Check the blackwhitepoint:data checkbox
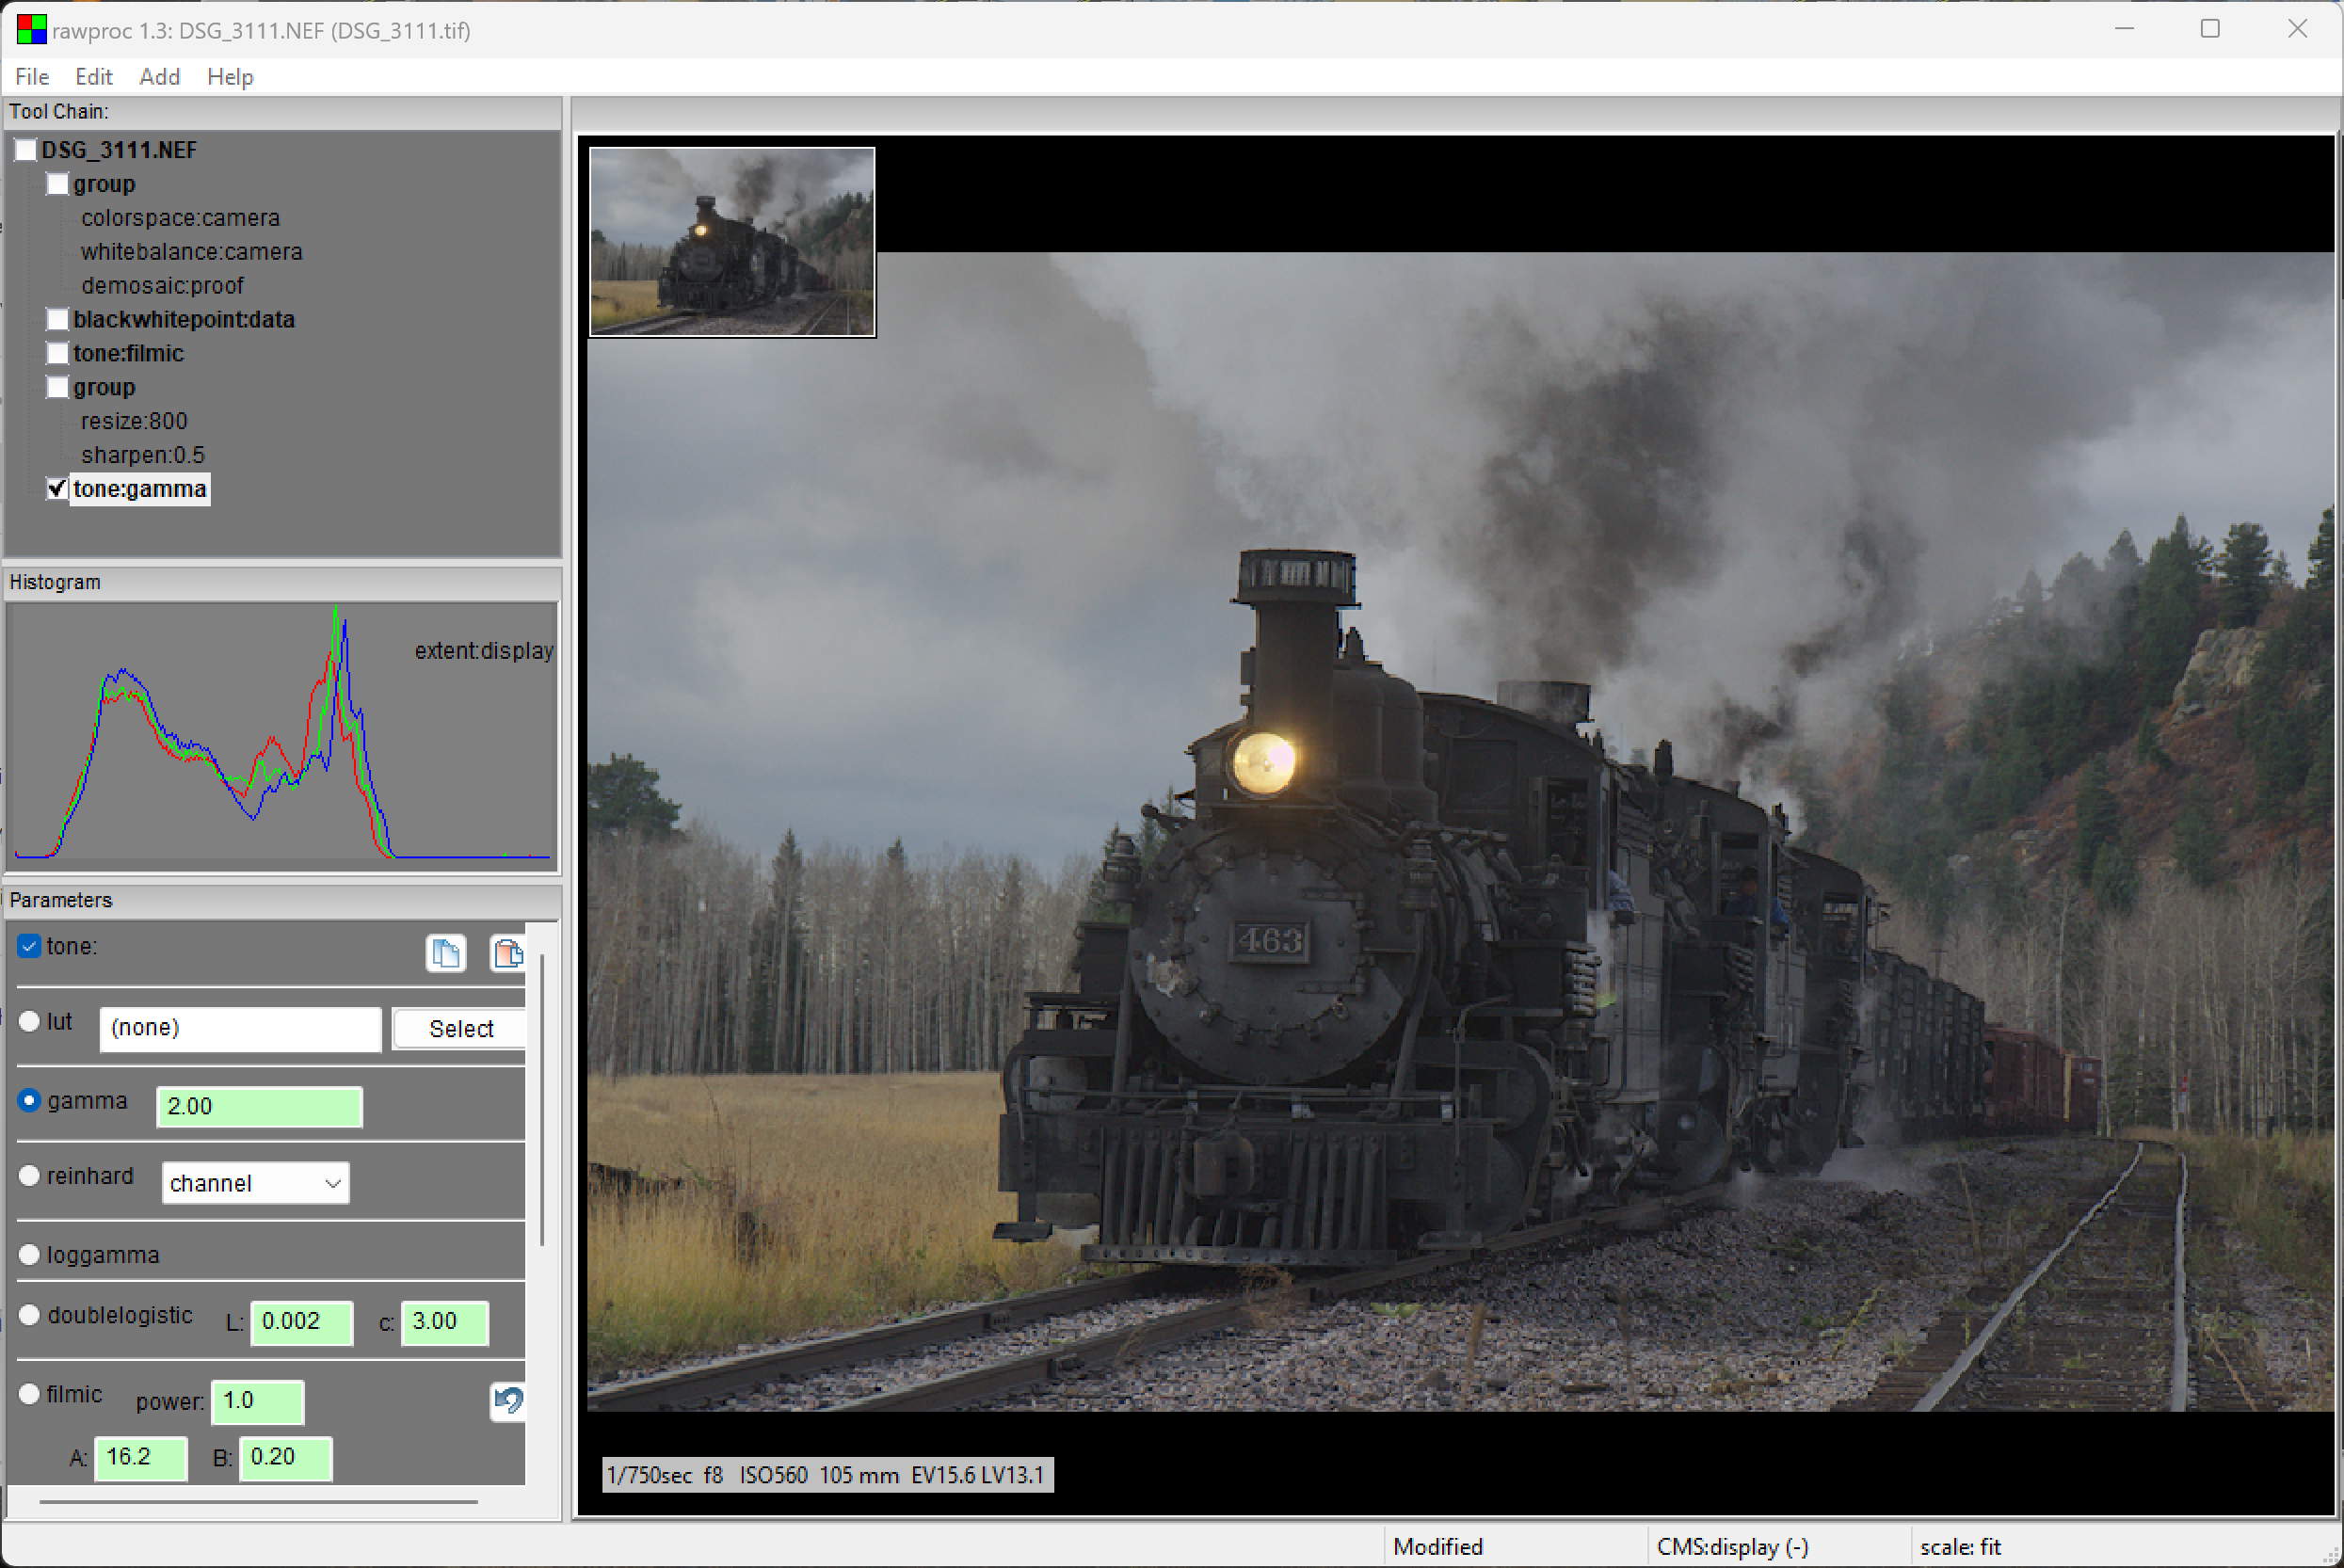Image resolution: width=2344 pixels, height=1568 pixels. pyautogui.click(x=57, y=320)
